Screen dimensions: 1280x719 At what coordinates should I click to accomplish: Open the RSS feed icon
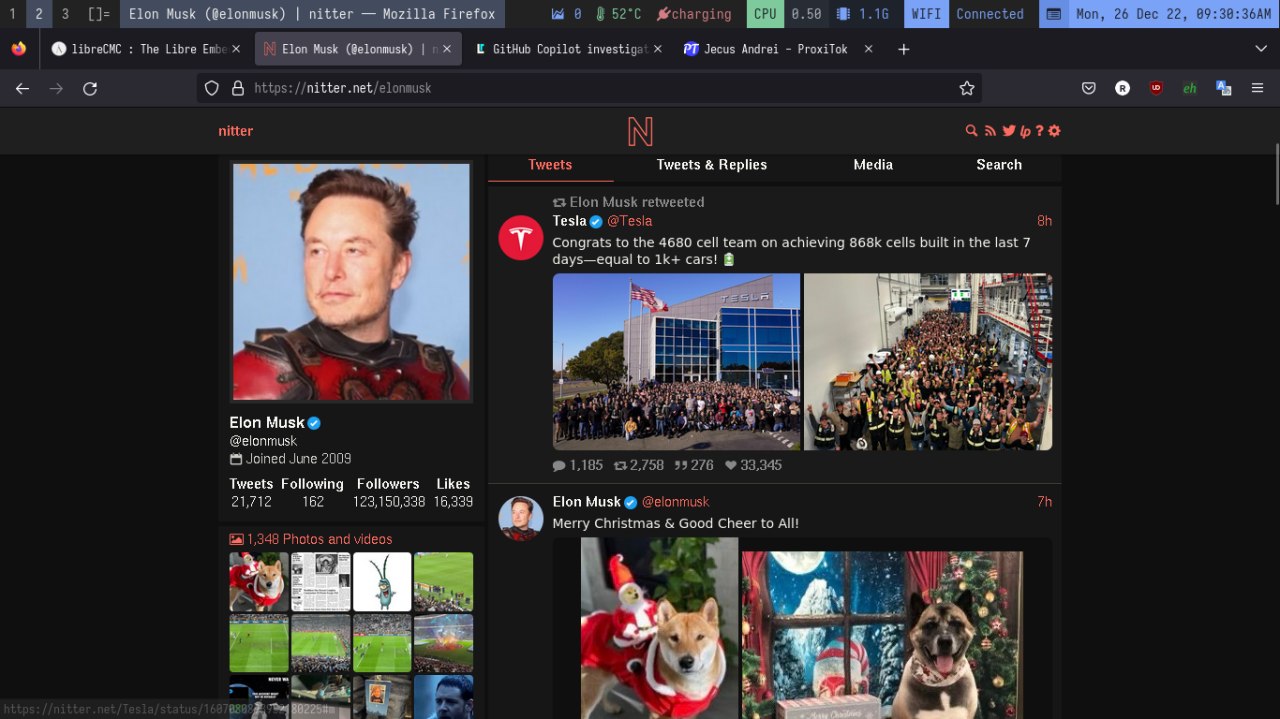(990, 131)
